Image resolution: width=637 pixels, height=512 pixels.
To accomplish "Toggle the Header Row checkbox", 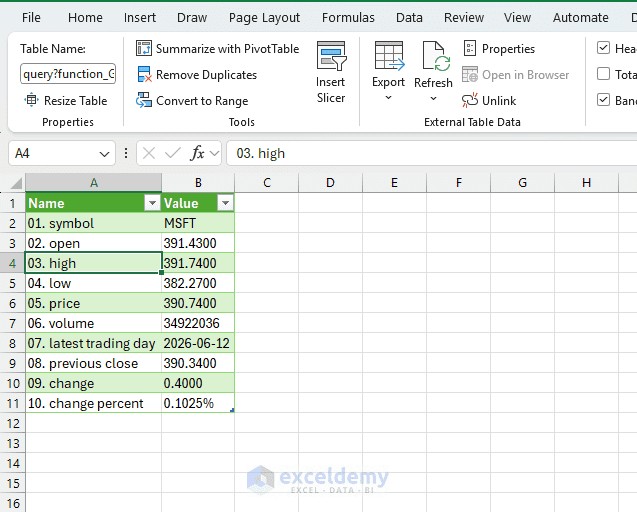I will pos(604,48).
